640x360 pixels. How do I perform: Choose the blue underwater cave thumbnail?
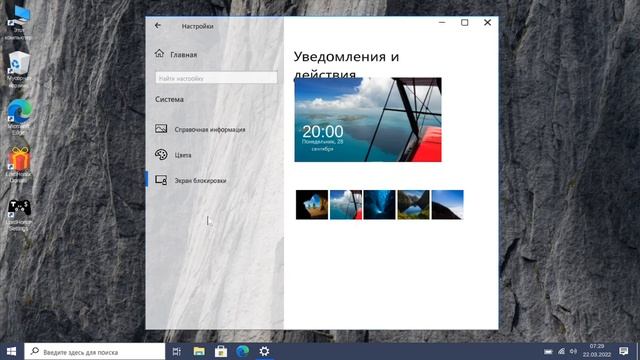click(x=380, y=204)
